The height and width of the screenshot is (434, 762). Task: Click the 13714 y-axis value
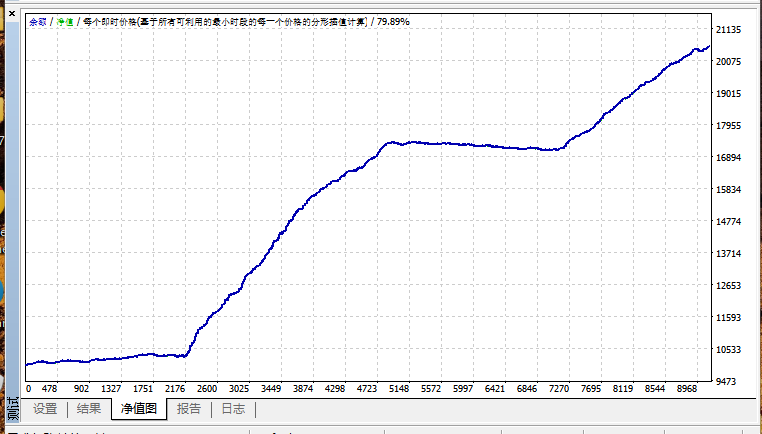tap(728, 254)
